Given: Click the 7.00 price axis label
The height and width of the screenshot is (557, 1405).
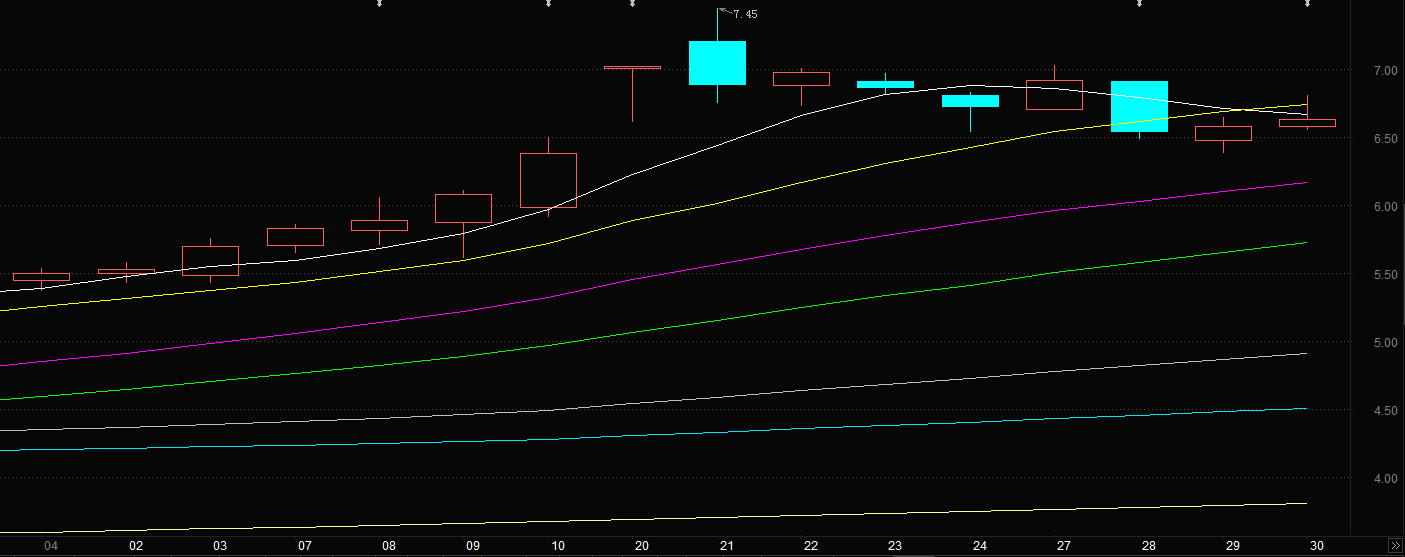Looking at the screenshot, I should click(1385, 71).
